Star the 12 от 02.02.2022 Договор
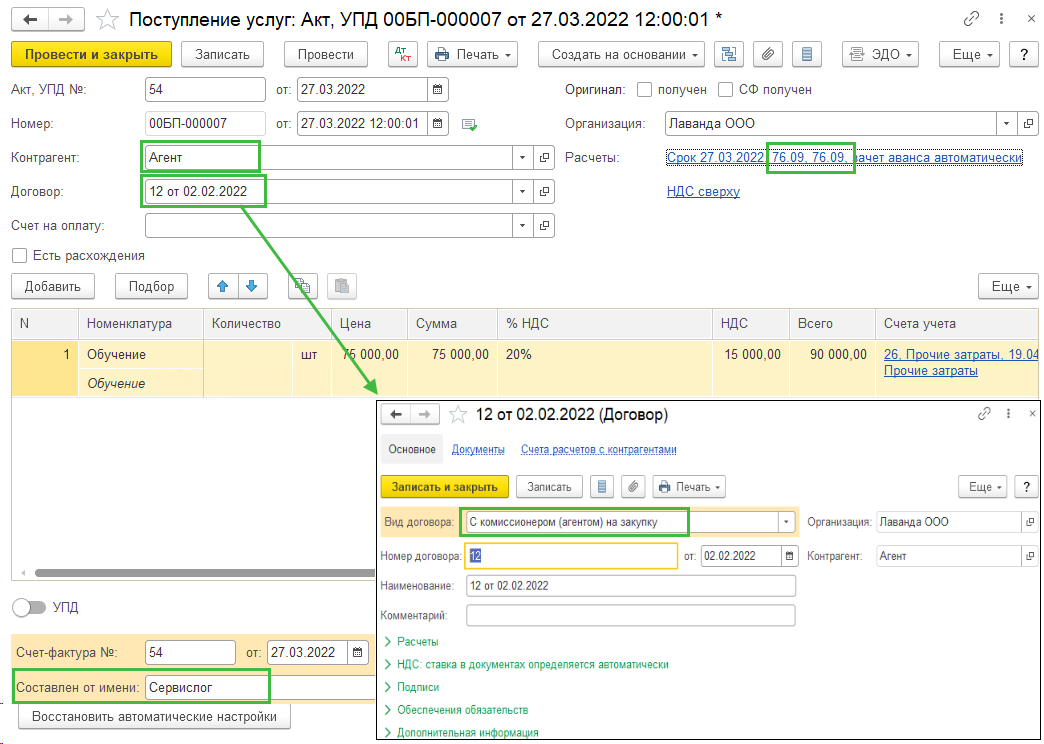 pos(457,415)
